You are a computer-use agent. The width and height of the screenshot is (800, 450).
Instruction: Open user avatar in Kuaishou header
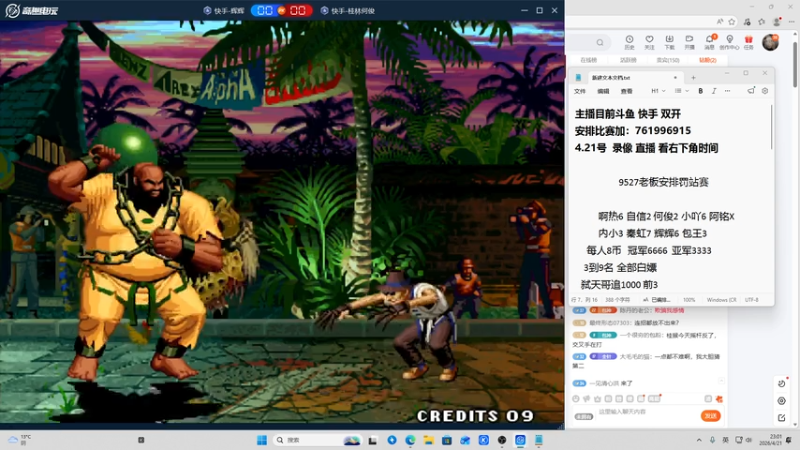(770, 42)
